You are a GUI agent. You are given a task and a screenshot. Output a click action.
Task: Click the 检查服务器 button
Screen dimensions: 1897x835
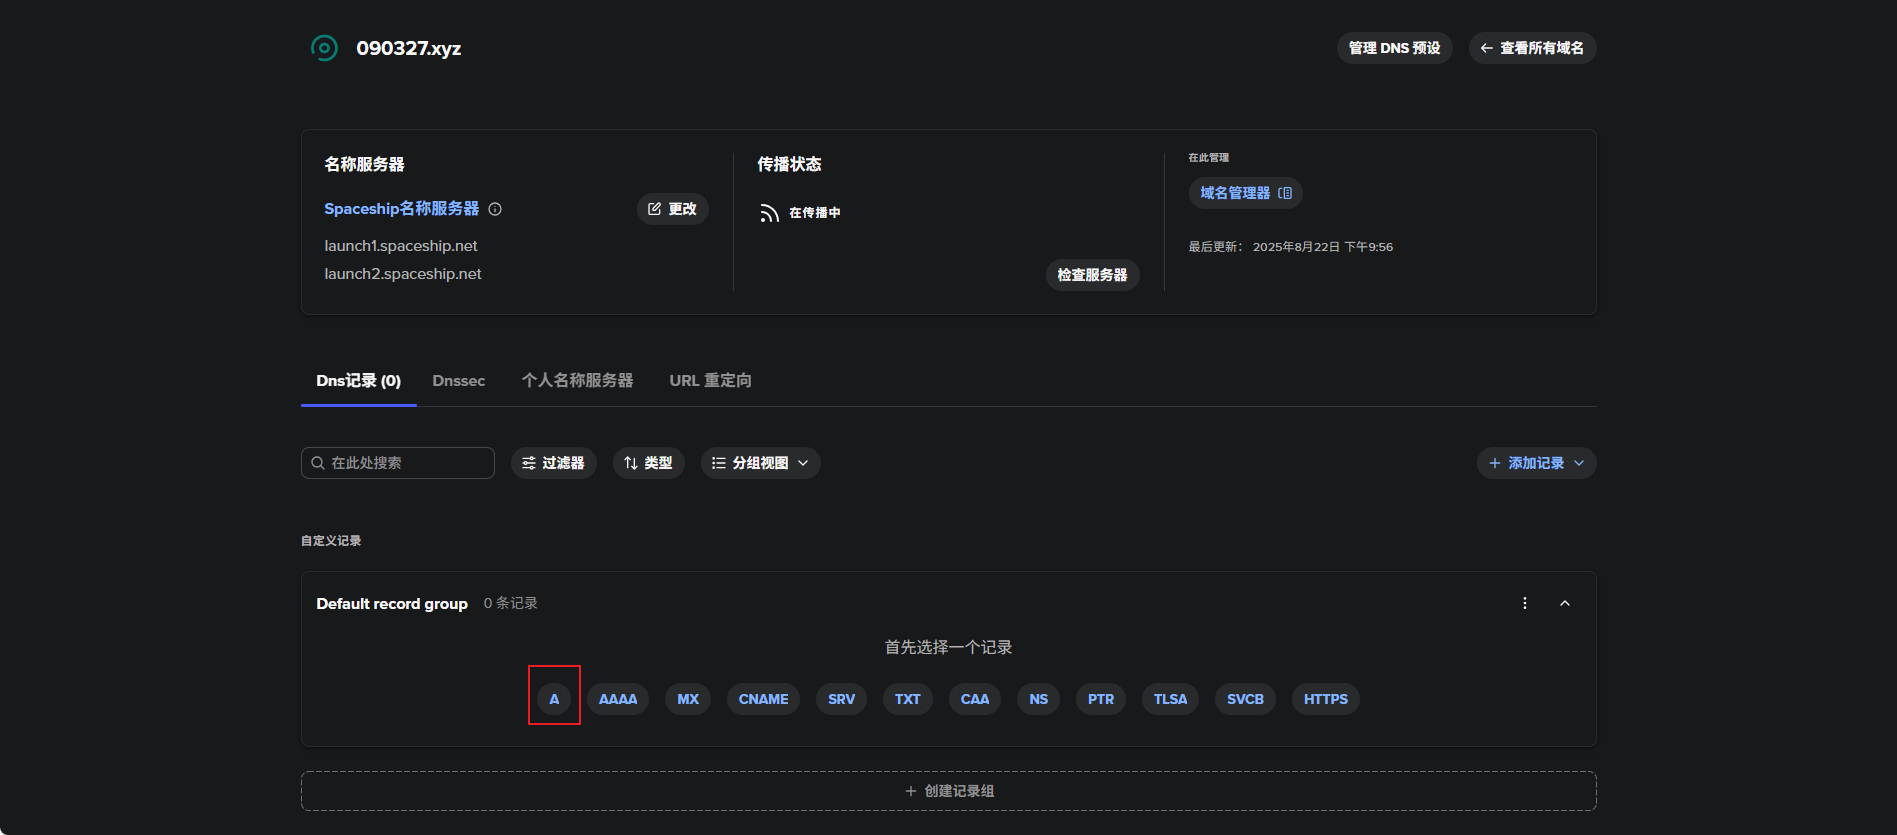[x=1092, y=275]
